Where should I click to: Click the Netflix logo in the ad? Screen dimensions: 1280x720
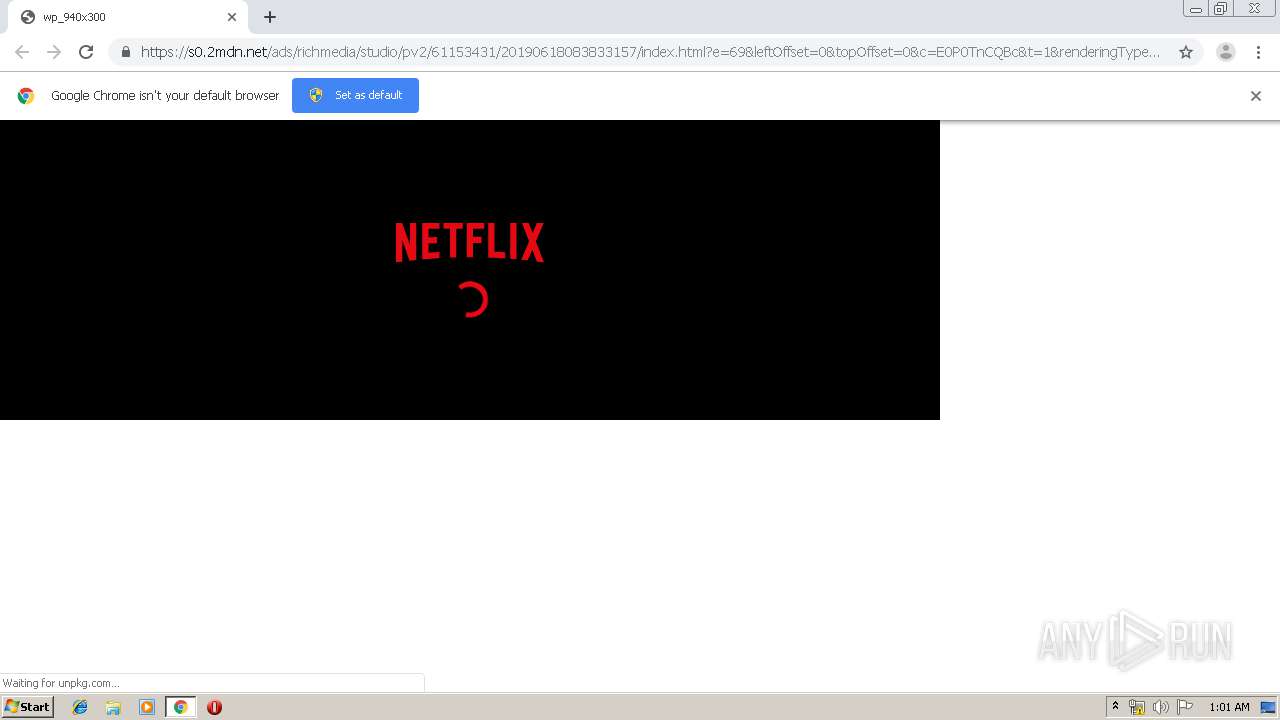click(x=469, y=242)
